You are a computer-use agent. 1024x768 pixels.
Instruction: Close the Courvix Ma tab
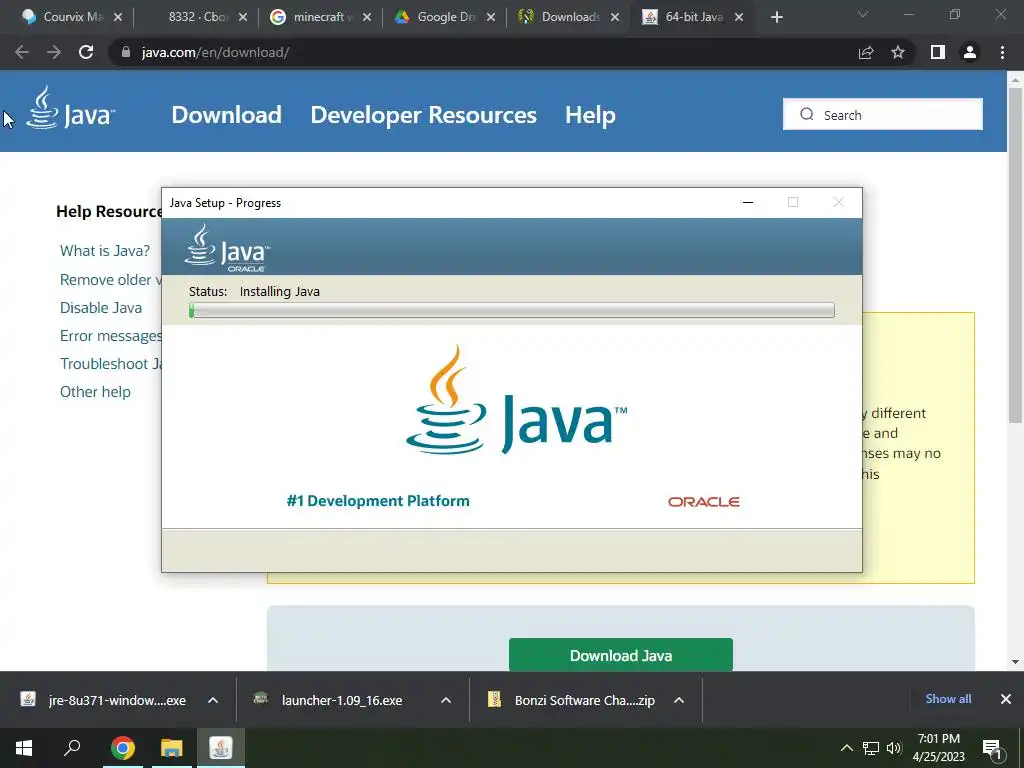coord(118,18)
